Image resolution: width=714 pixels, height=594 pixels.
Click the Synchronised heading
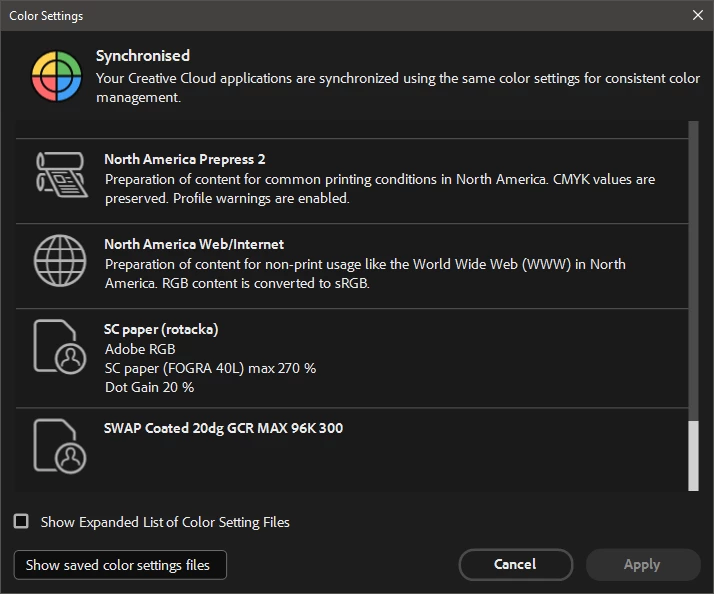[143, 56]
